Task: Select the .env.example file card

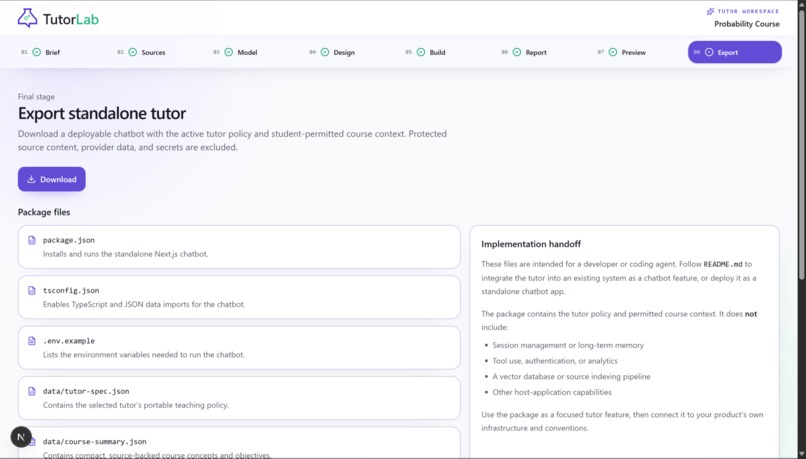Action: point(239,347)
